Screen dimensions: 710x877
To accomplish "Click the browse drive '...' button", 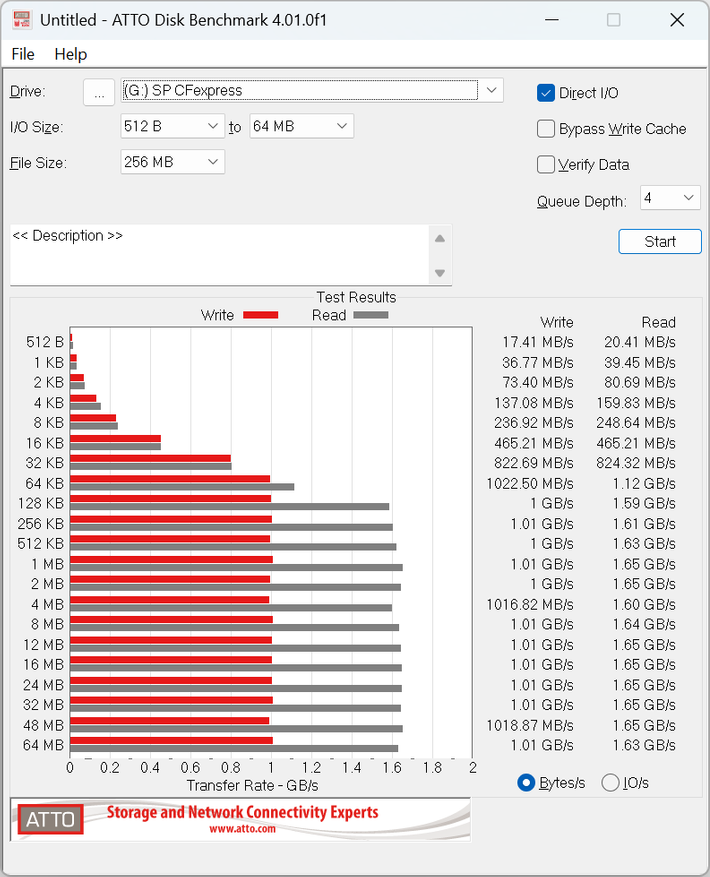I will pos(99,92).
